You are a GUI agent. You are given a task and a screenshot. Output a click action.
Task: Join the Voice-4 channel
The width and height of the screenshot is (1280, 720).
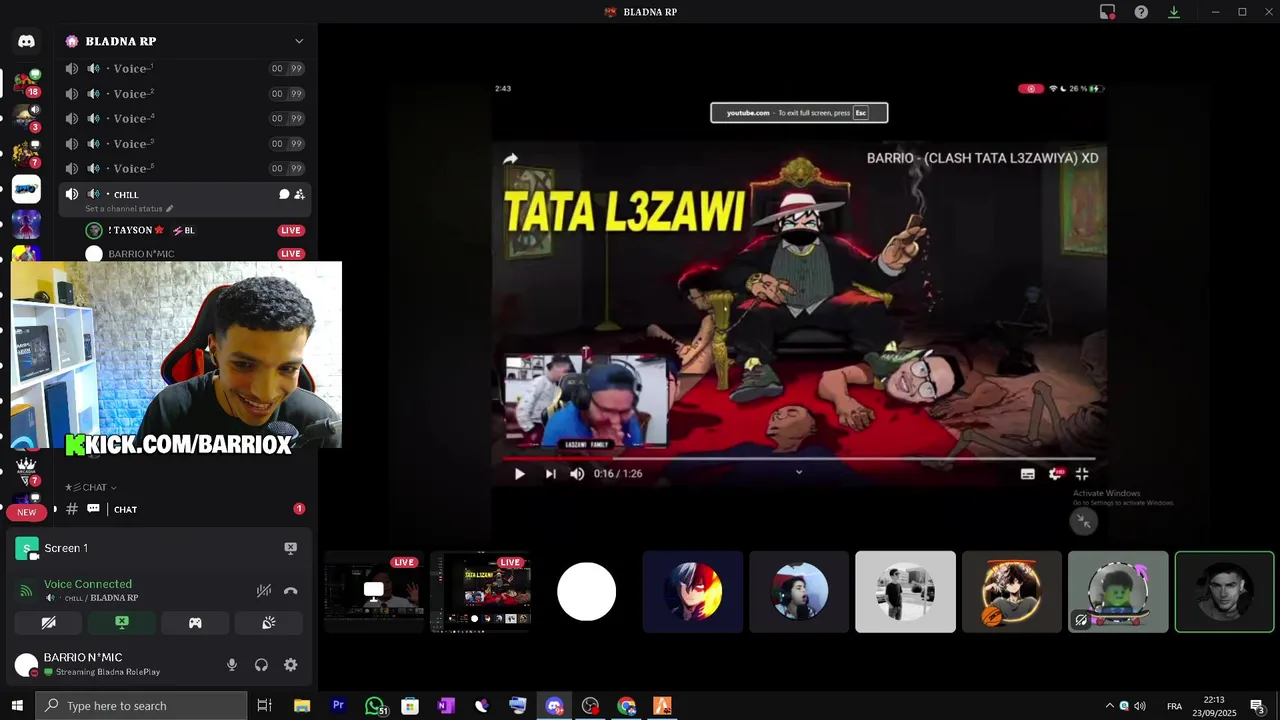coord(185,119)
